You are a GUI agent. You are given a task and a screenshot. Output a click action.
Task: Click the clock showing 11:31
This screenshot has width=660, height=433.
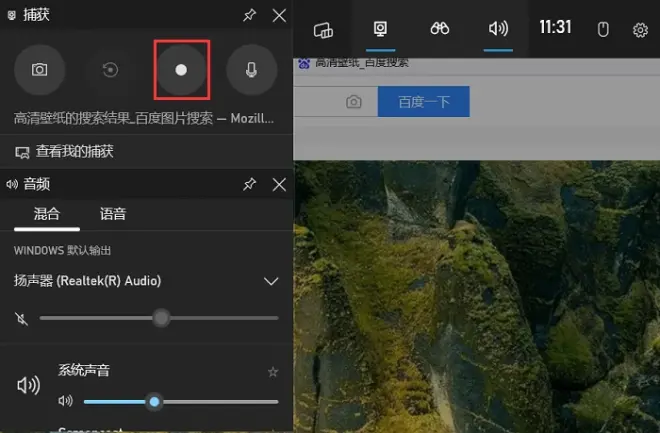(x=556, y=27)
